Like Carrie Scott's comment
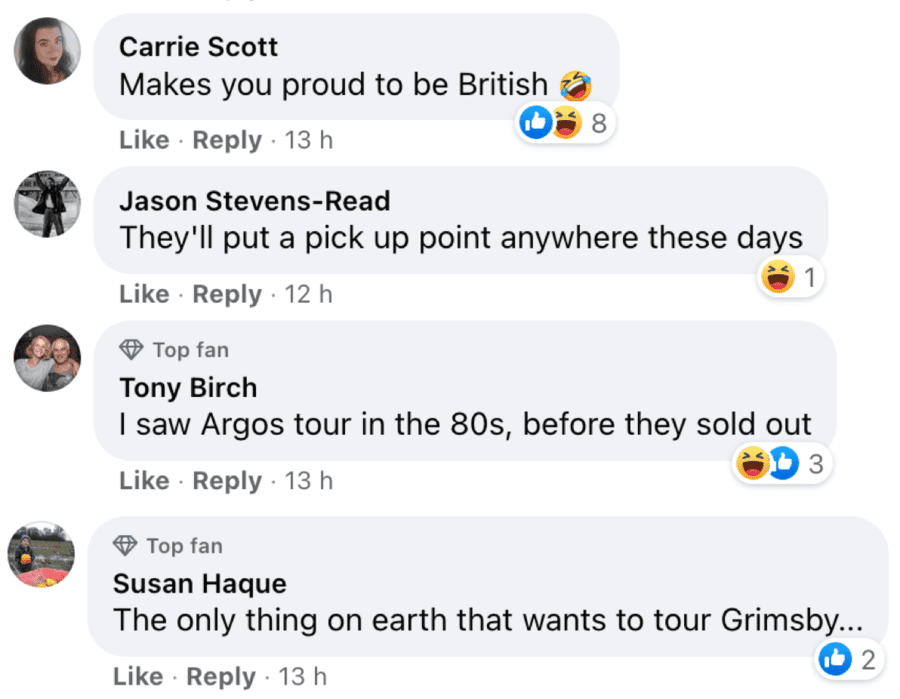 click(144, 140)
